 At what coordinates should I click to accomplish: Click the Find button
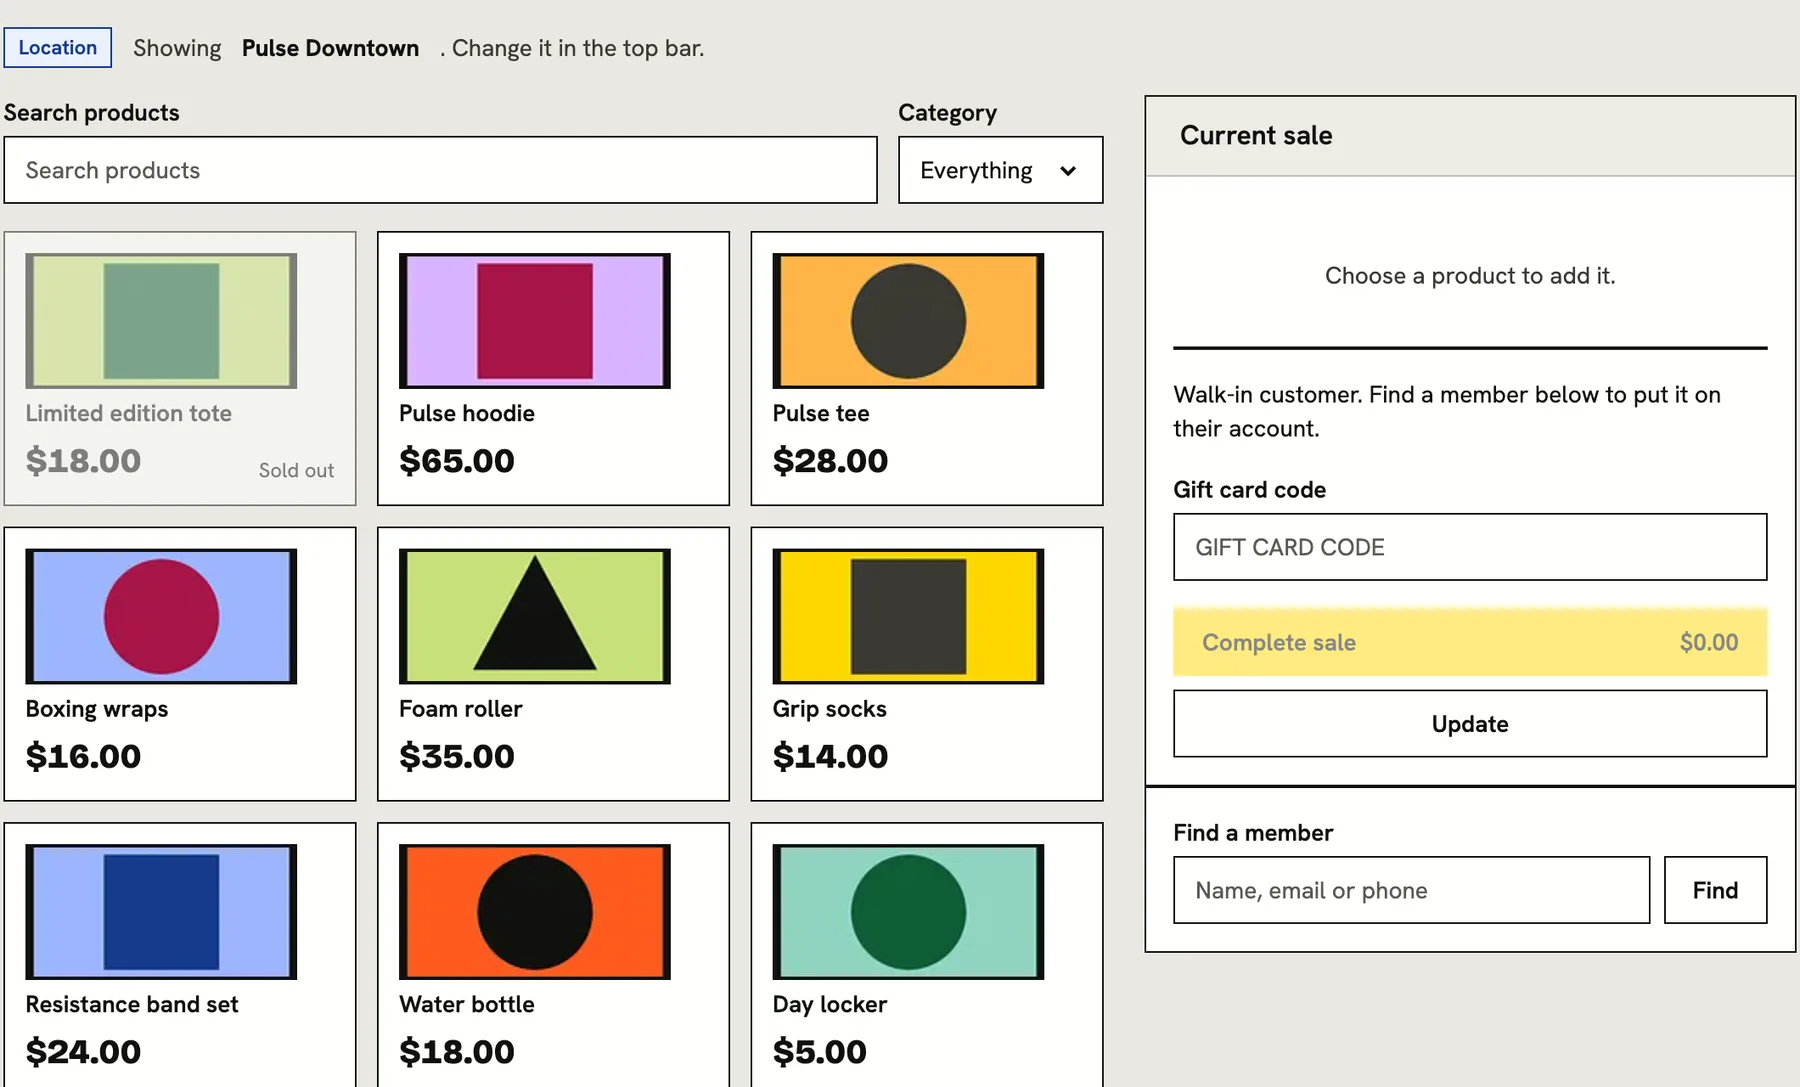pos(1715,890)
